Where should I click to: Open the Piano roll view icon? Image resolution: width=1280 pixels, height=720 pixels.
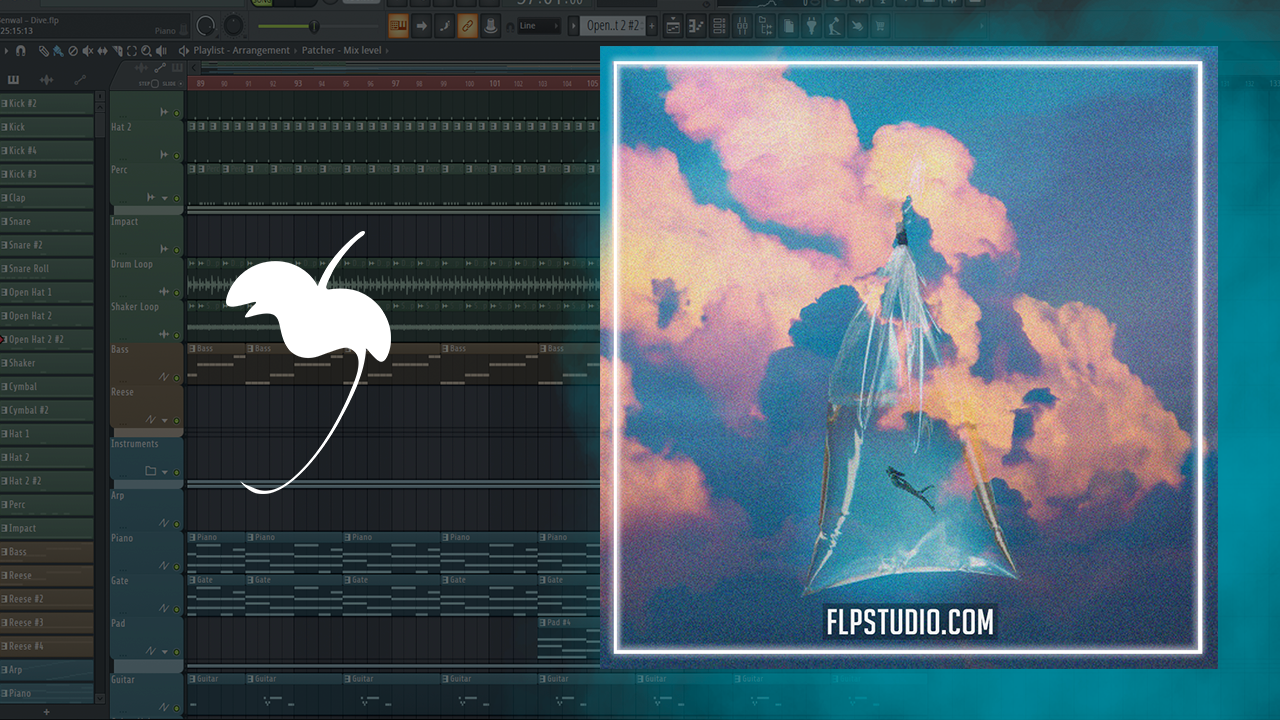point(696,26)
